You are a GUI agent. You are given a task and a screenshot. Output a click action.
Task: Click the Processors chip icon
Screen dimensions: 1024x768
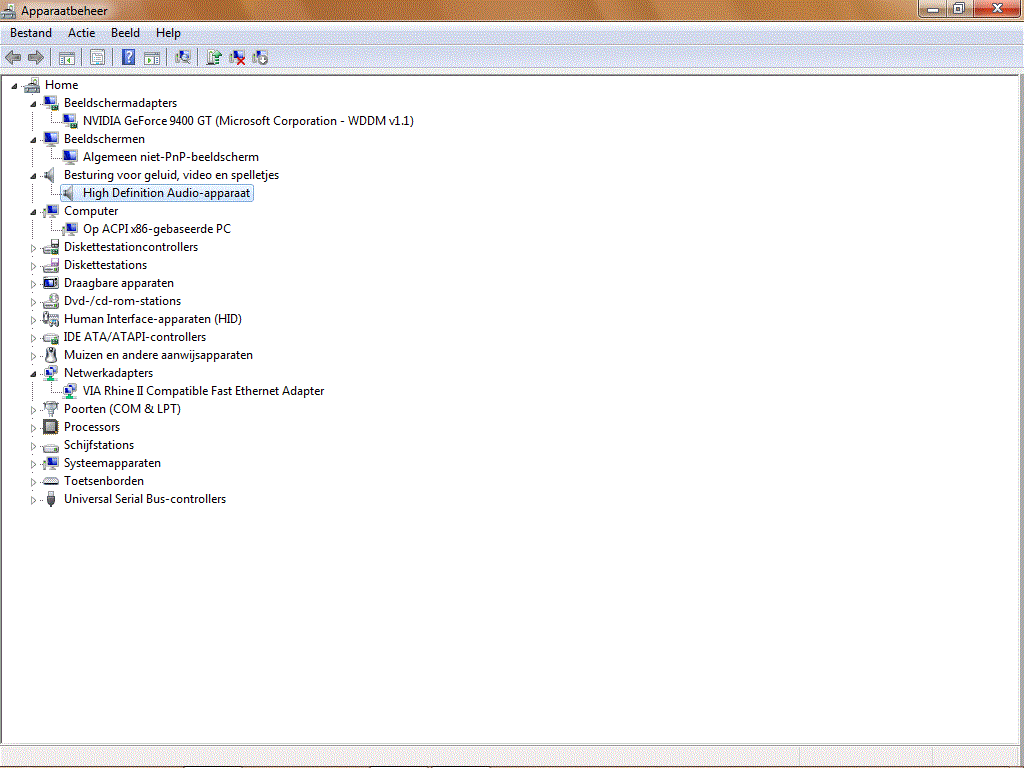(x=51, y=426)
